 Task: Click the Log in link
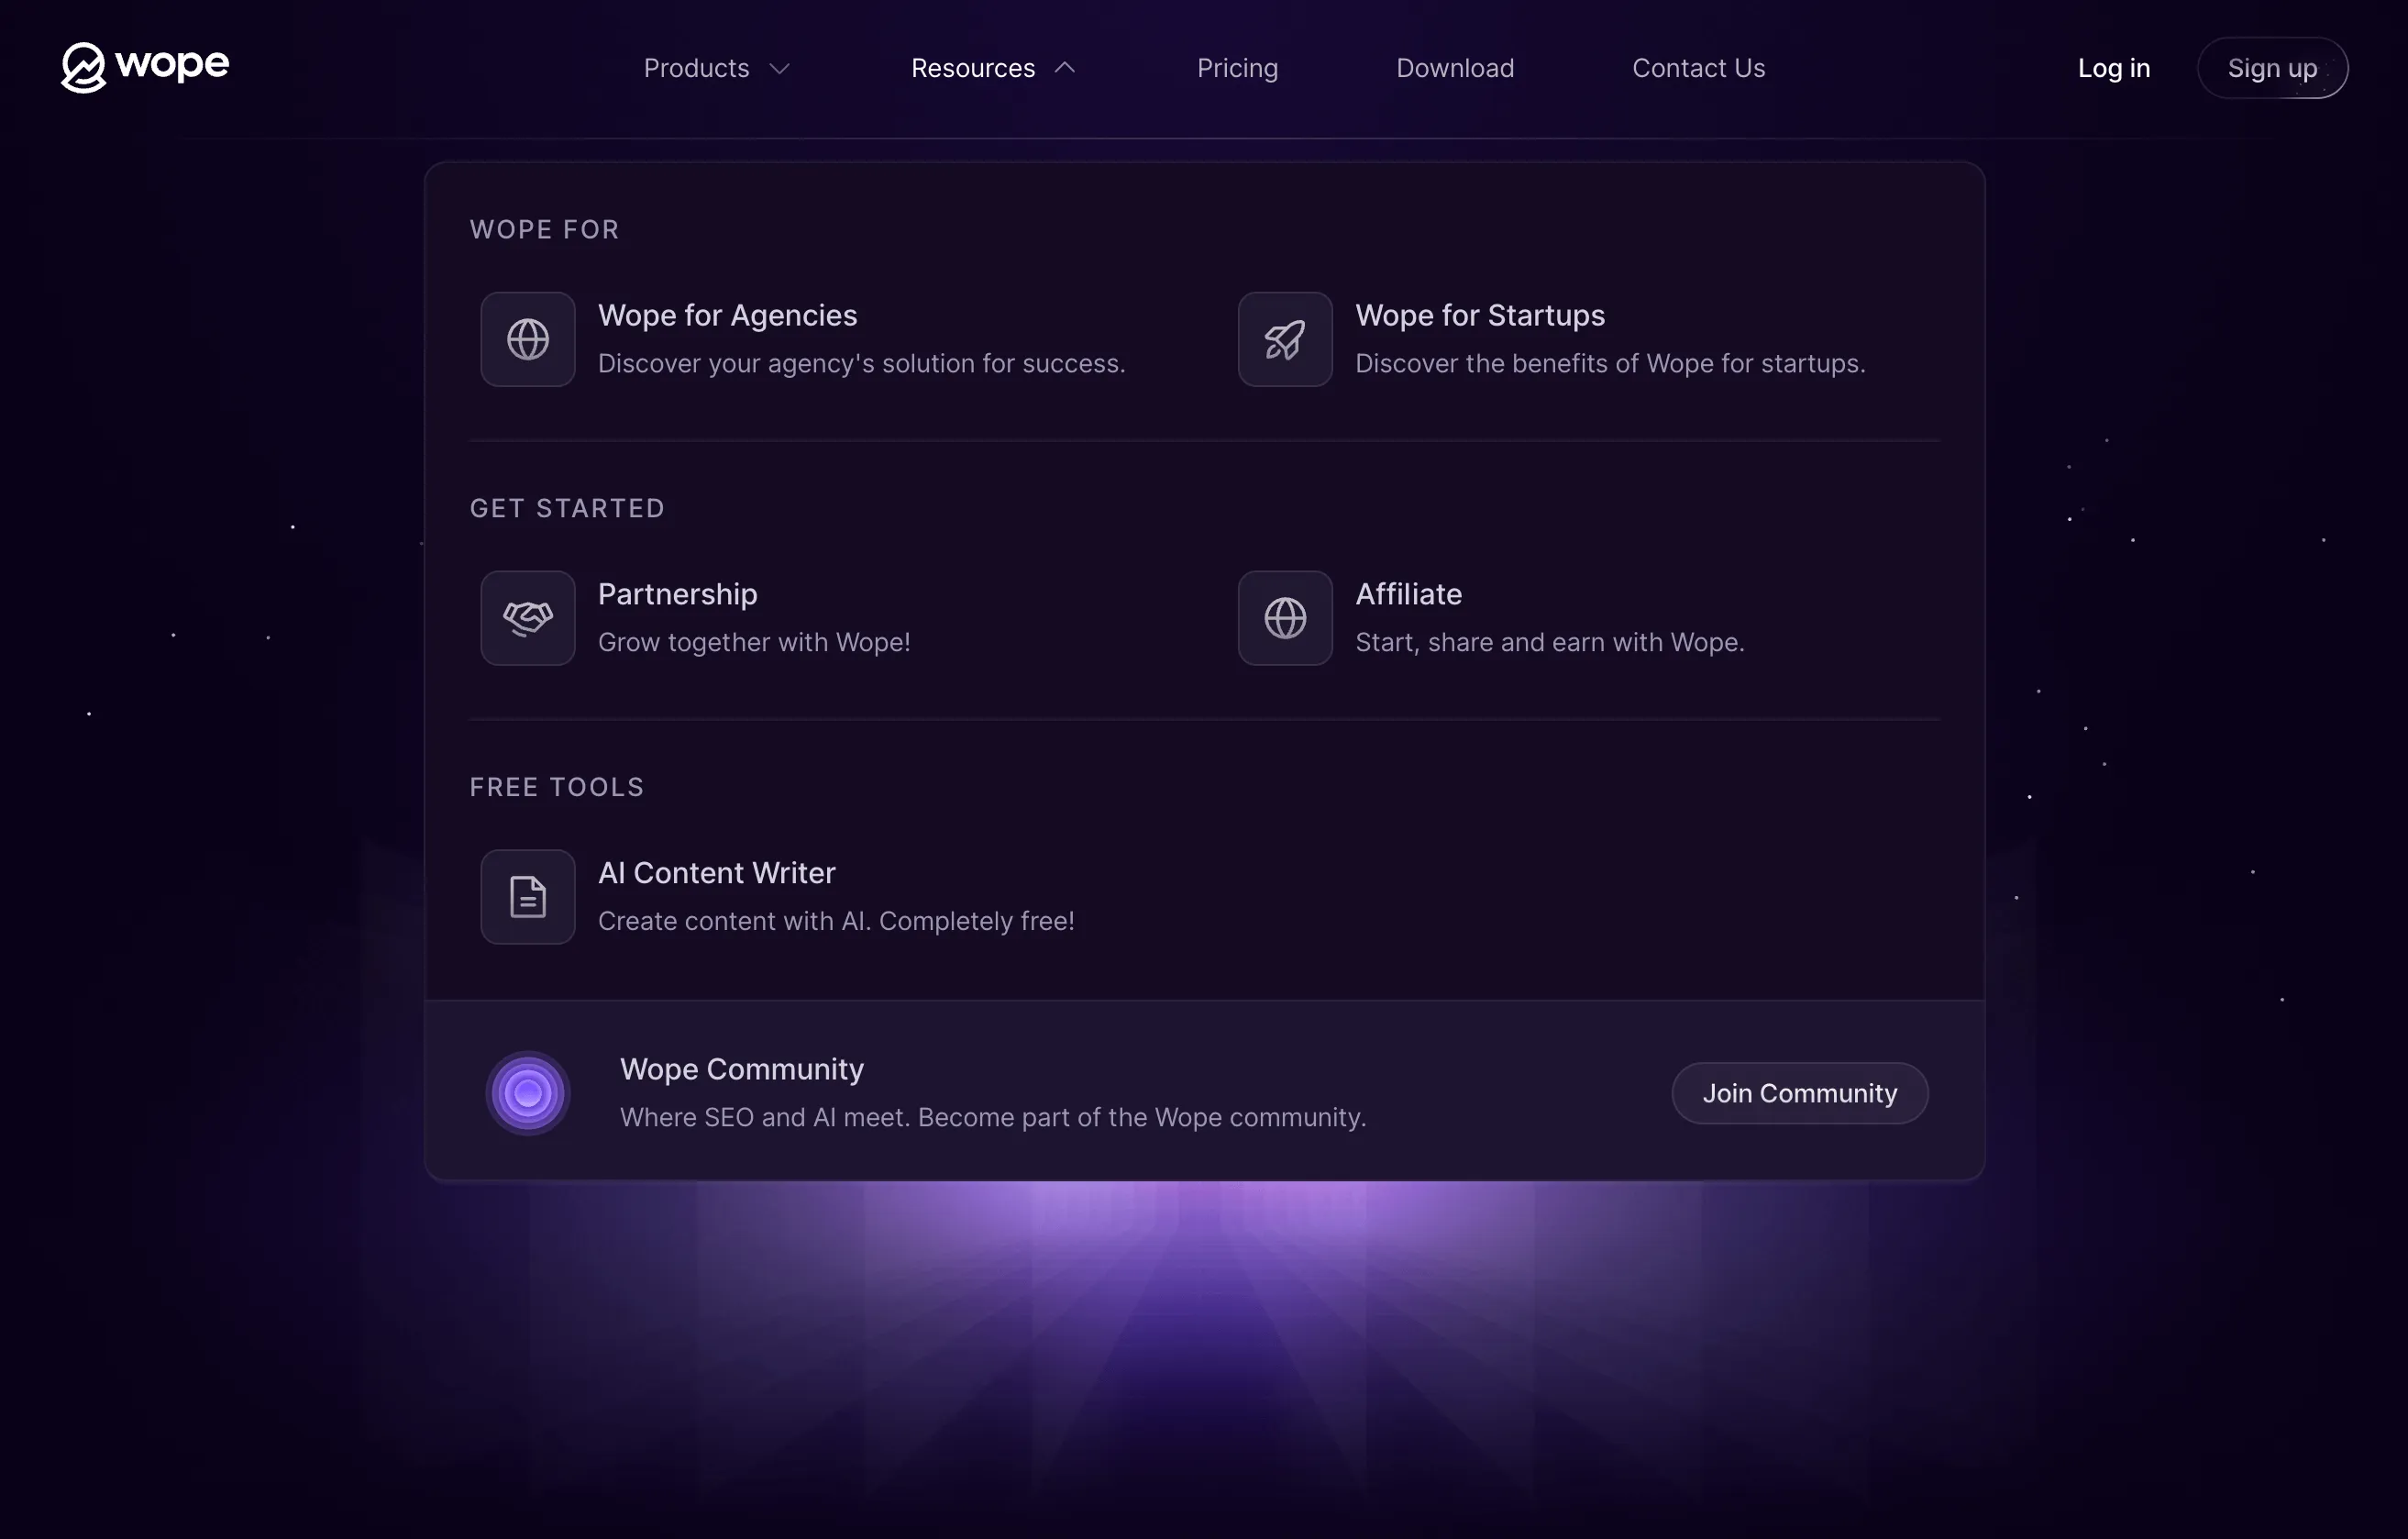coord(2113,68)
